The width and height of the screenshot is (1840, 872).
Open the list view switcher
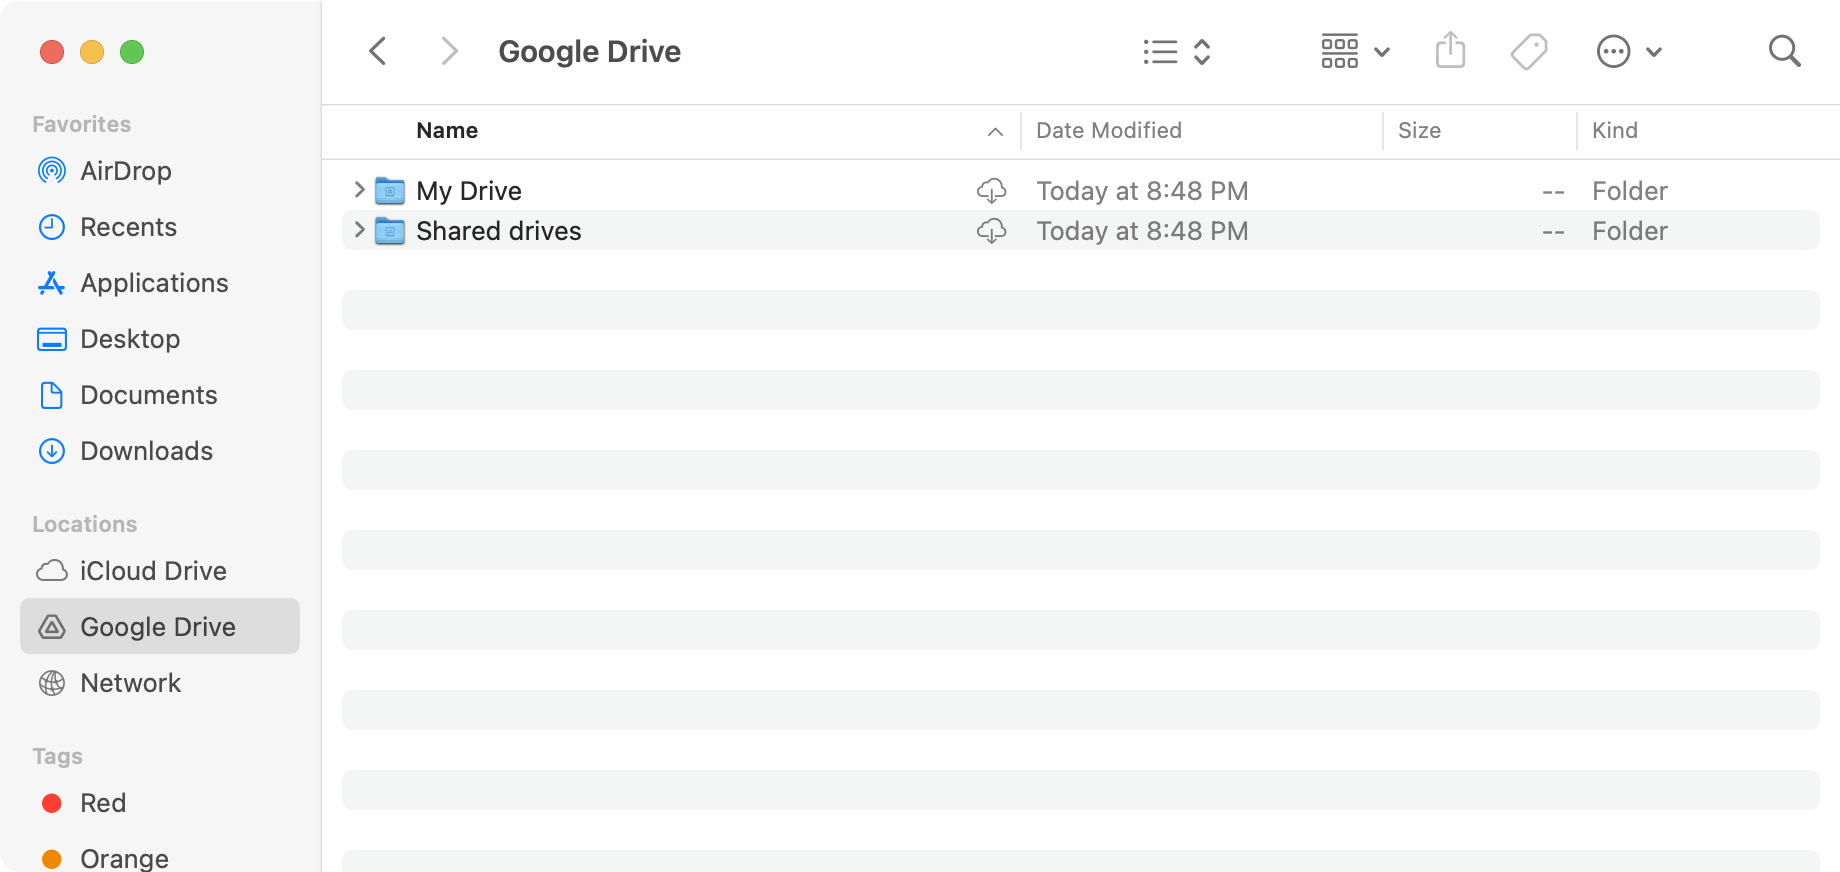pyautogui.click(x=1177, y=51)
